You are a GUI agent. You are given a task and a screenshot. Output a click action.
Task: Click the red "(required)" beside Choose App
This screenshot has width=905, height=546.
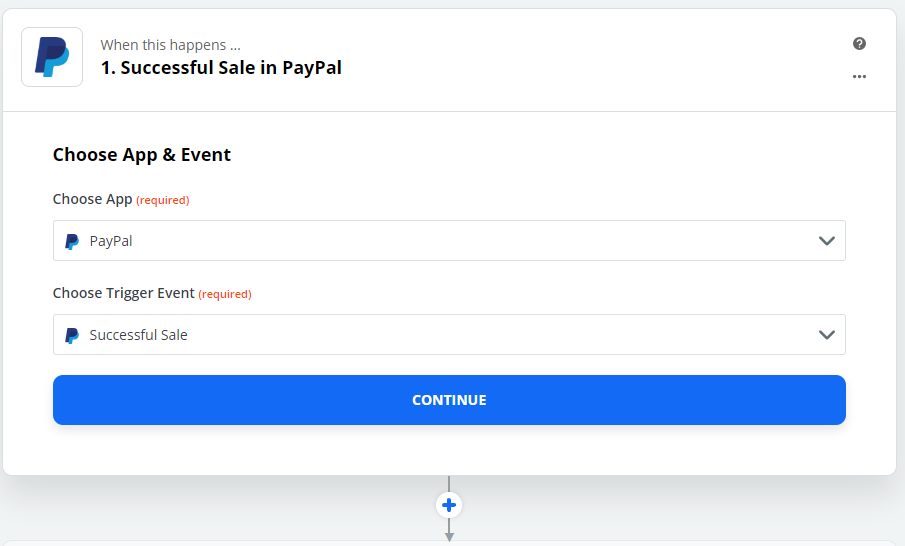163,200
